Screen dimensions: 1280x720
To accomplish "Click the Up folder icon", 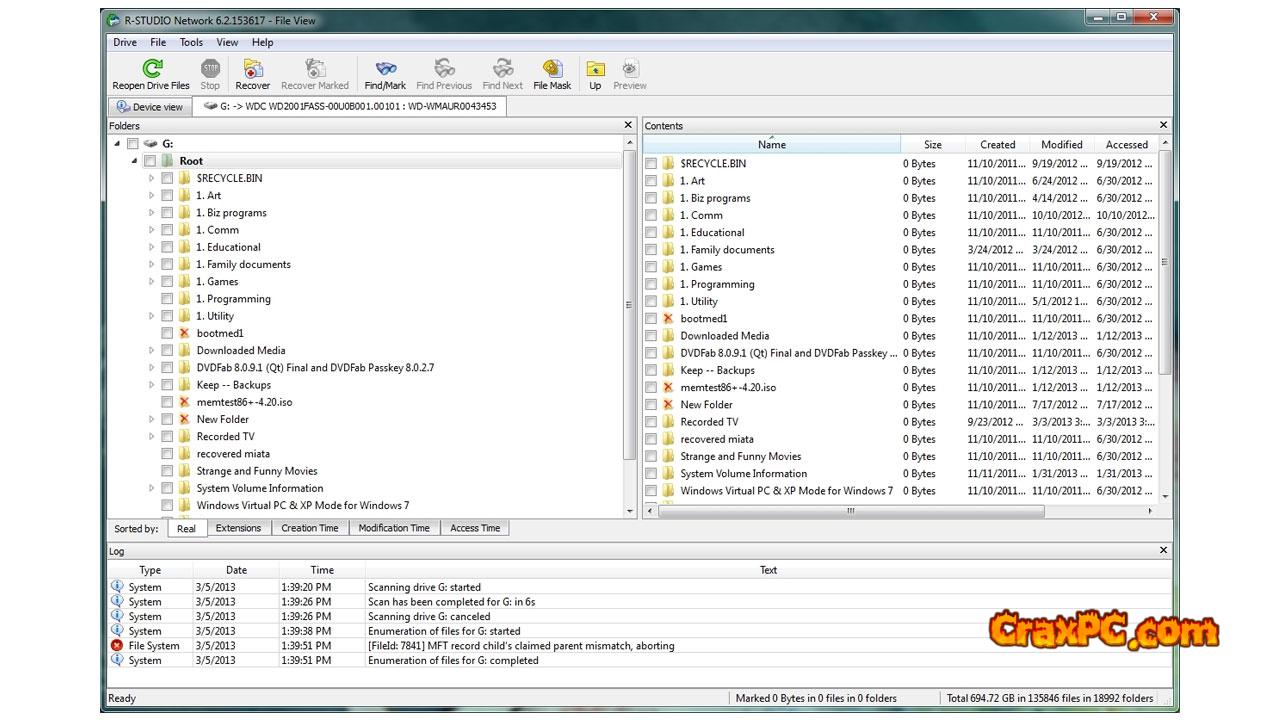I will click(595, 69).
